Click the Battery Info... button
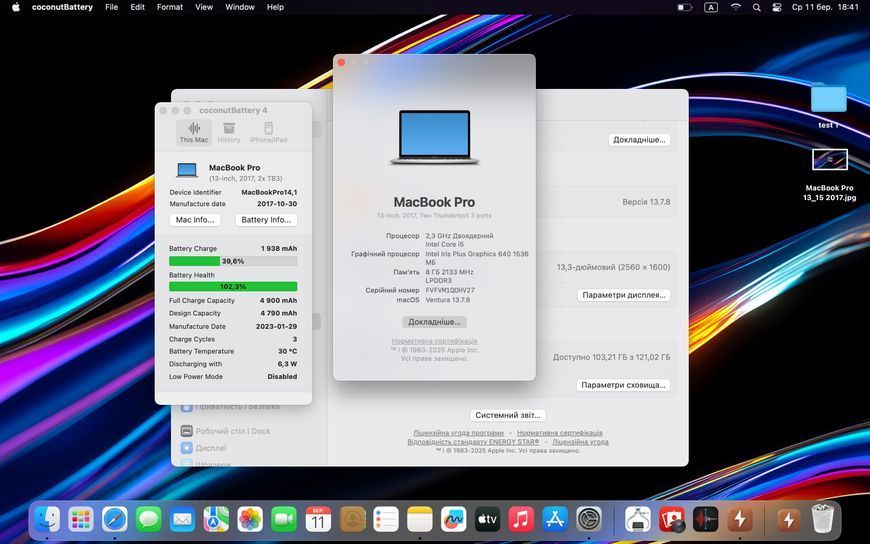This screenshot has width=870, height=544. tap(266, 220)
